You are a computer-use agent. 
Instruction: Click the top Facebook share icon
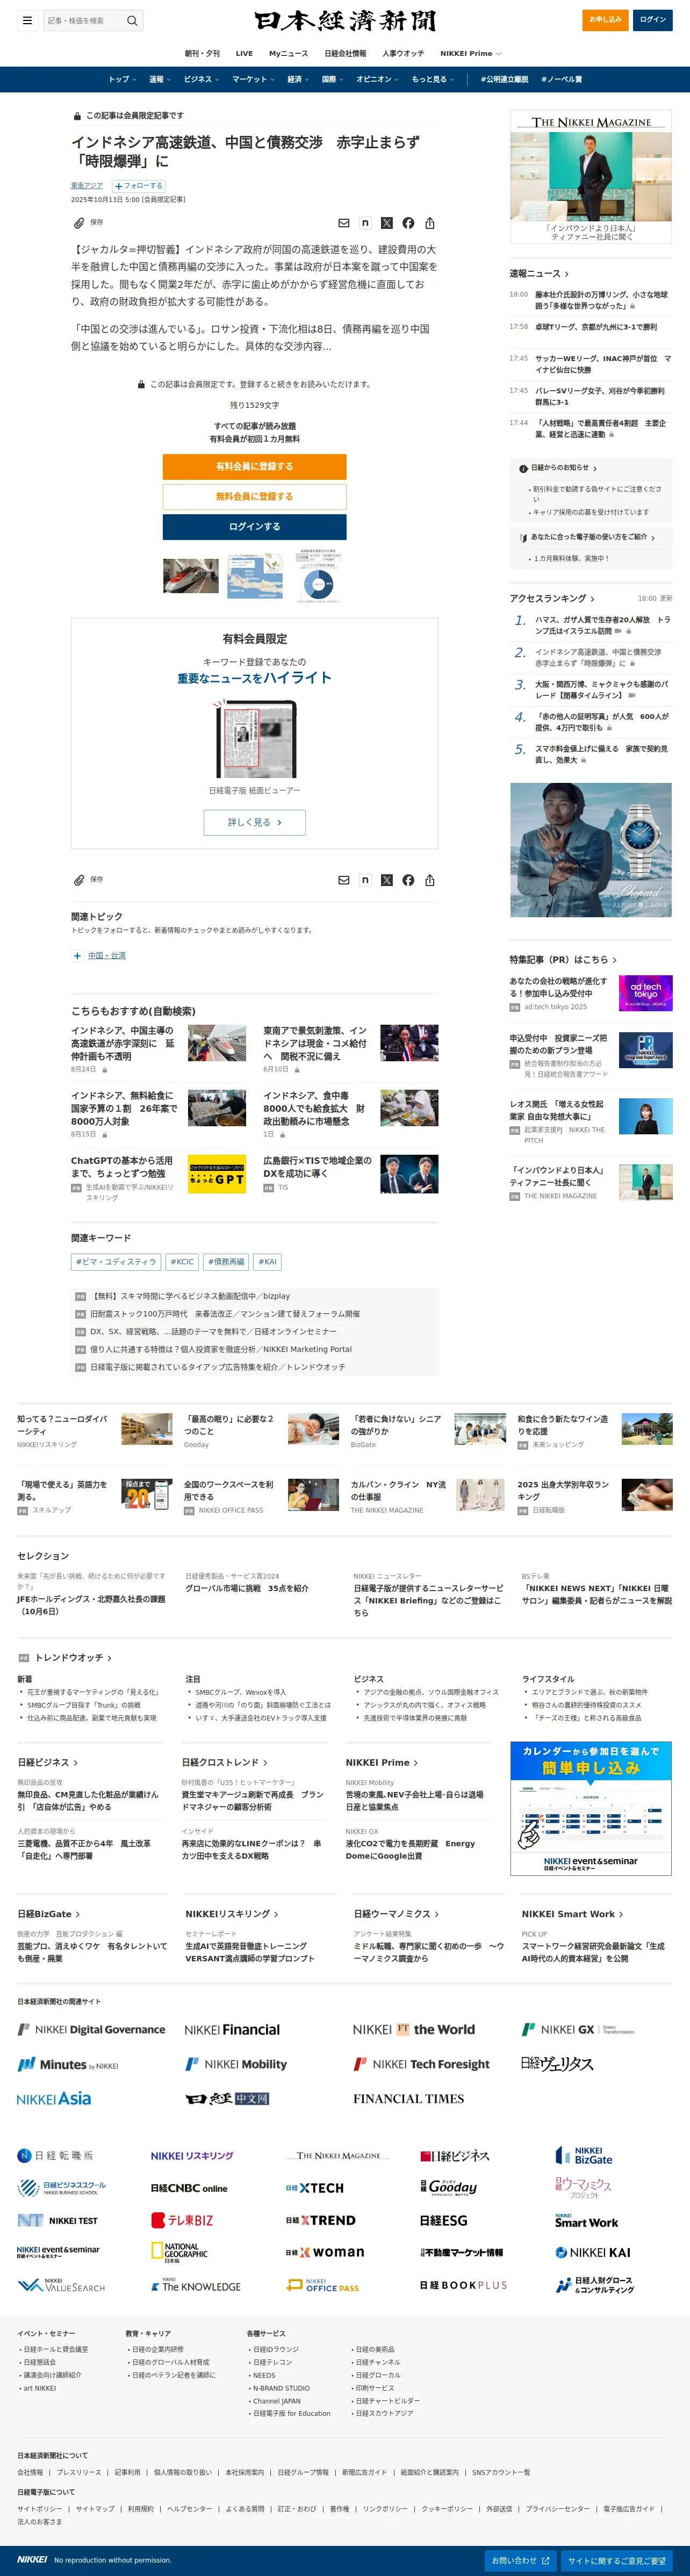408,223
